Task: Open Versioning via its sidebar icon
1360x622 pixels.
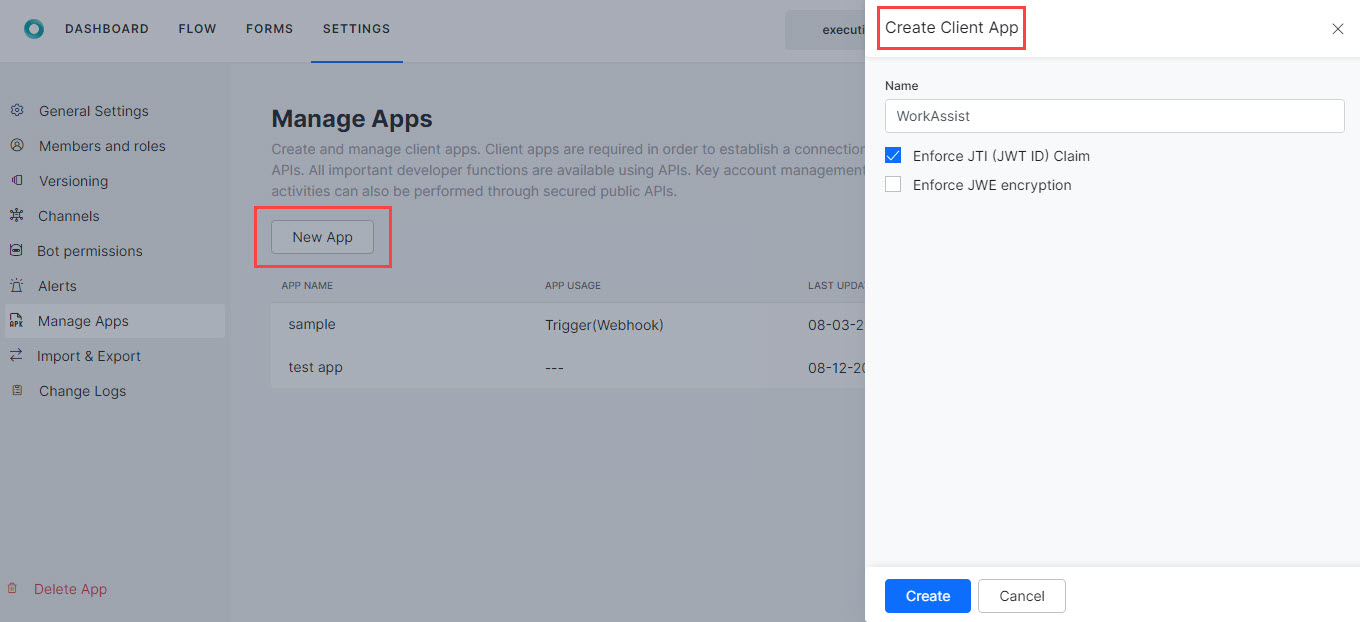Action: tap(17, 180)
